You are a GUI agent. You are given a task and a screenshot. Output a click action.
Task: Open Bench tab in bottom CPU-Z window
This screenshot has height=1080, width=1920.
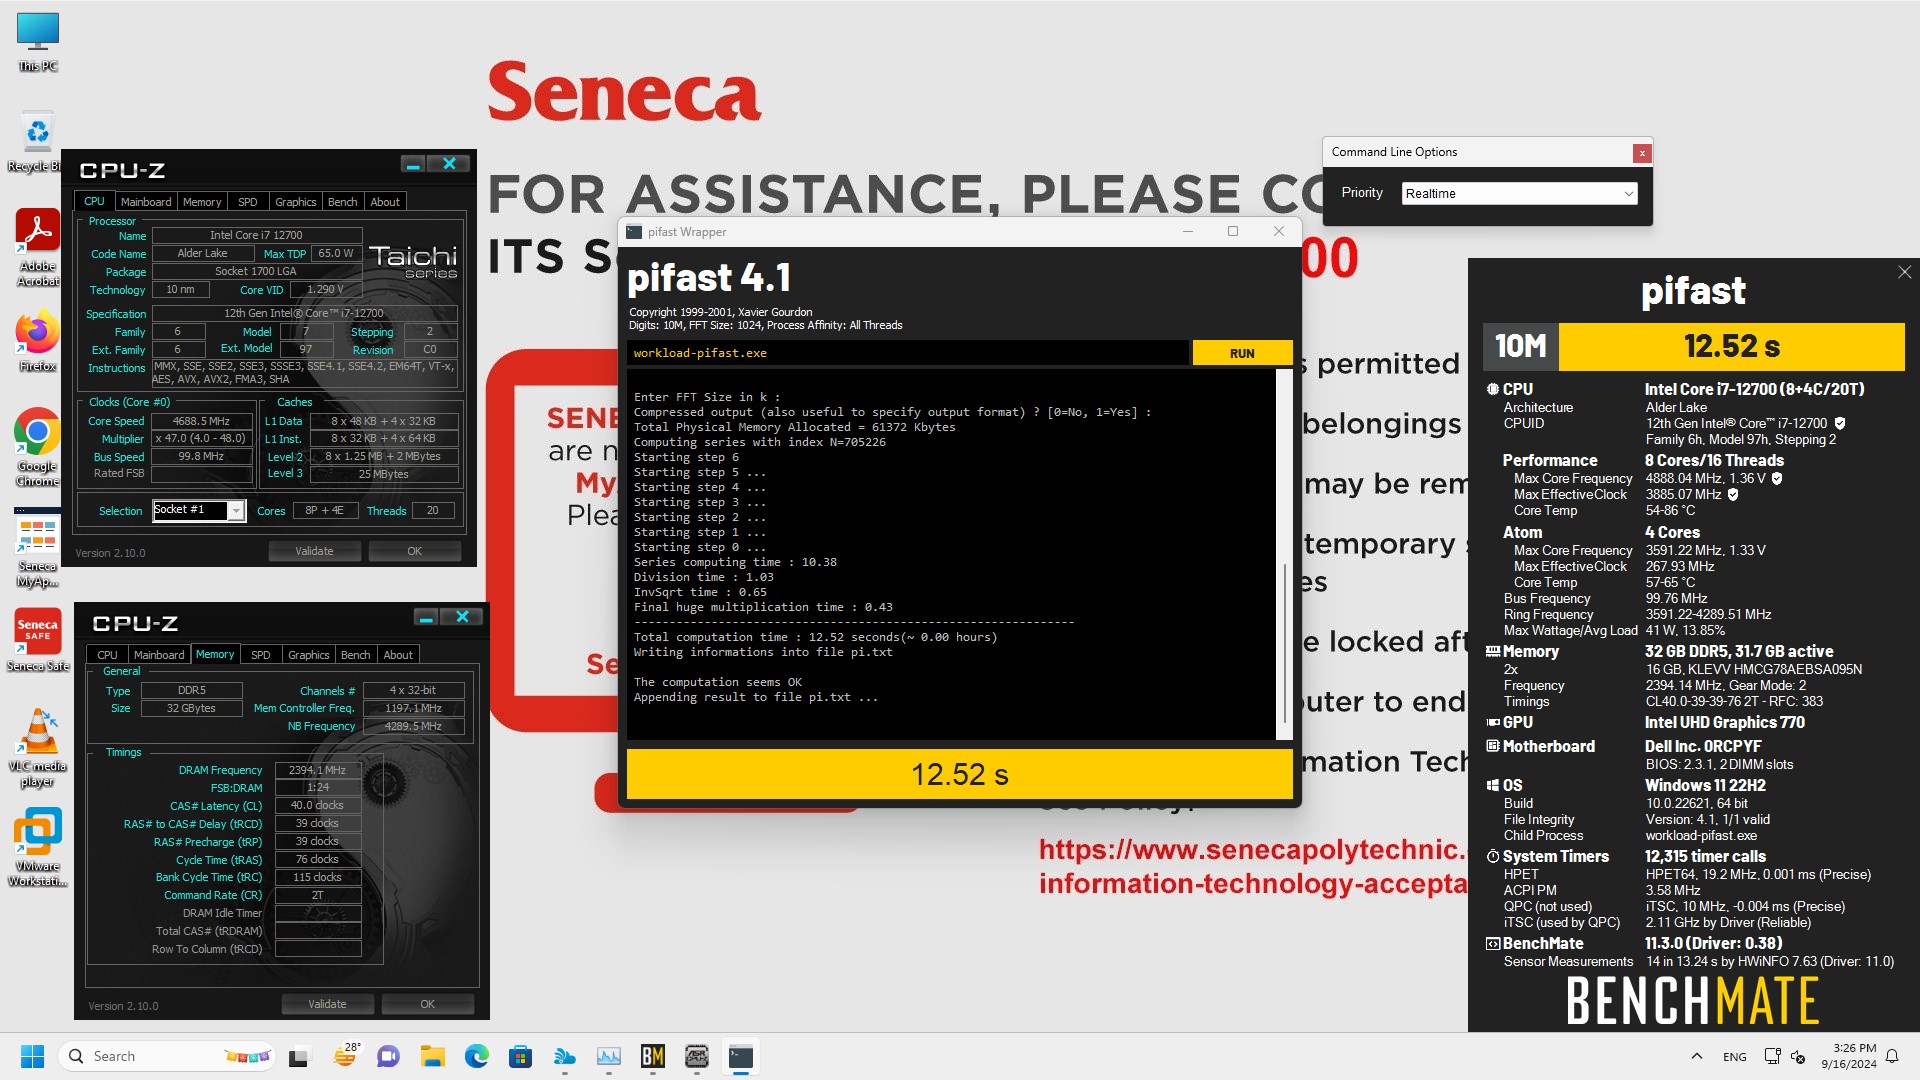click(356, 655)
